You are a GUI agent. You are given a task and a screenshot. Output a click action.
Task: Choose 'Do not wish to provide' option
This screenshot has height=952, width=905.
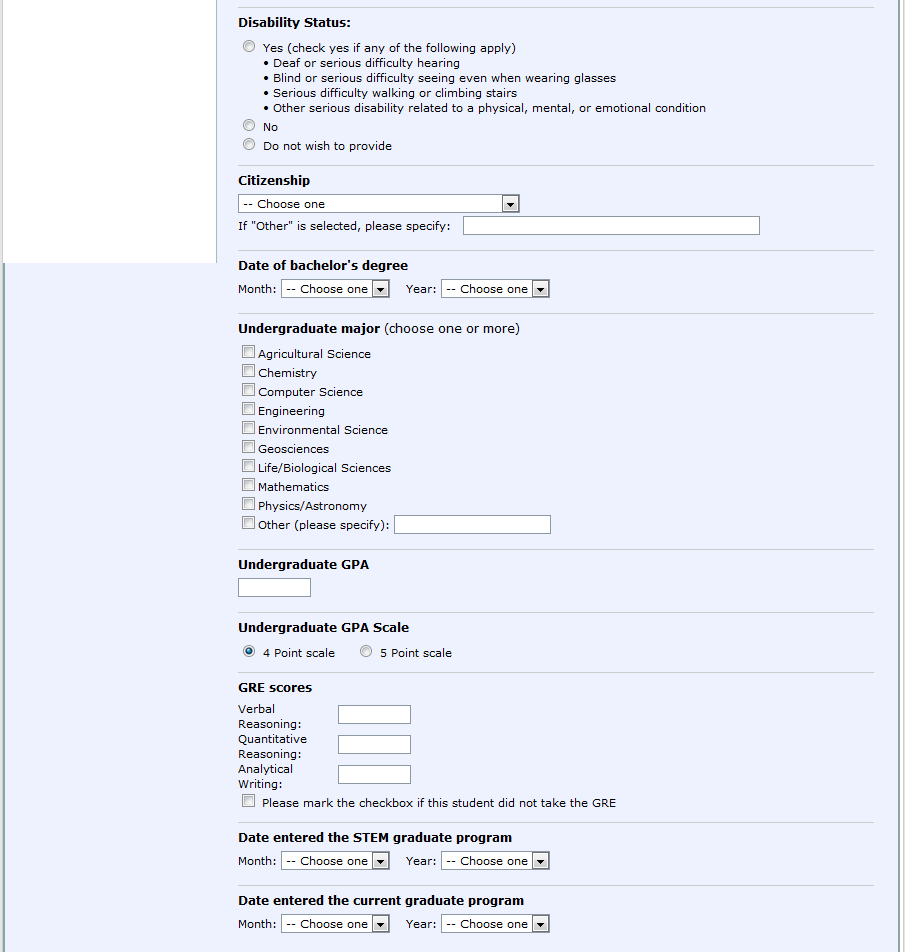pyautogui.click(x=249, y=145)
